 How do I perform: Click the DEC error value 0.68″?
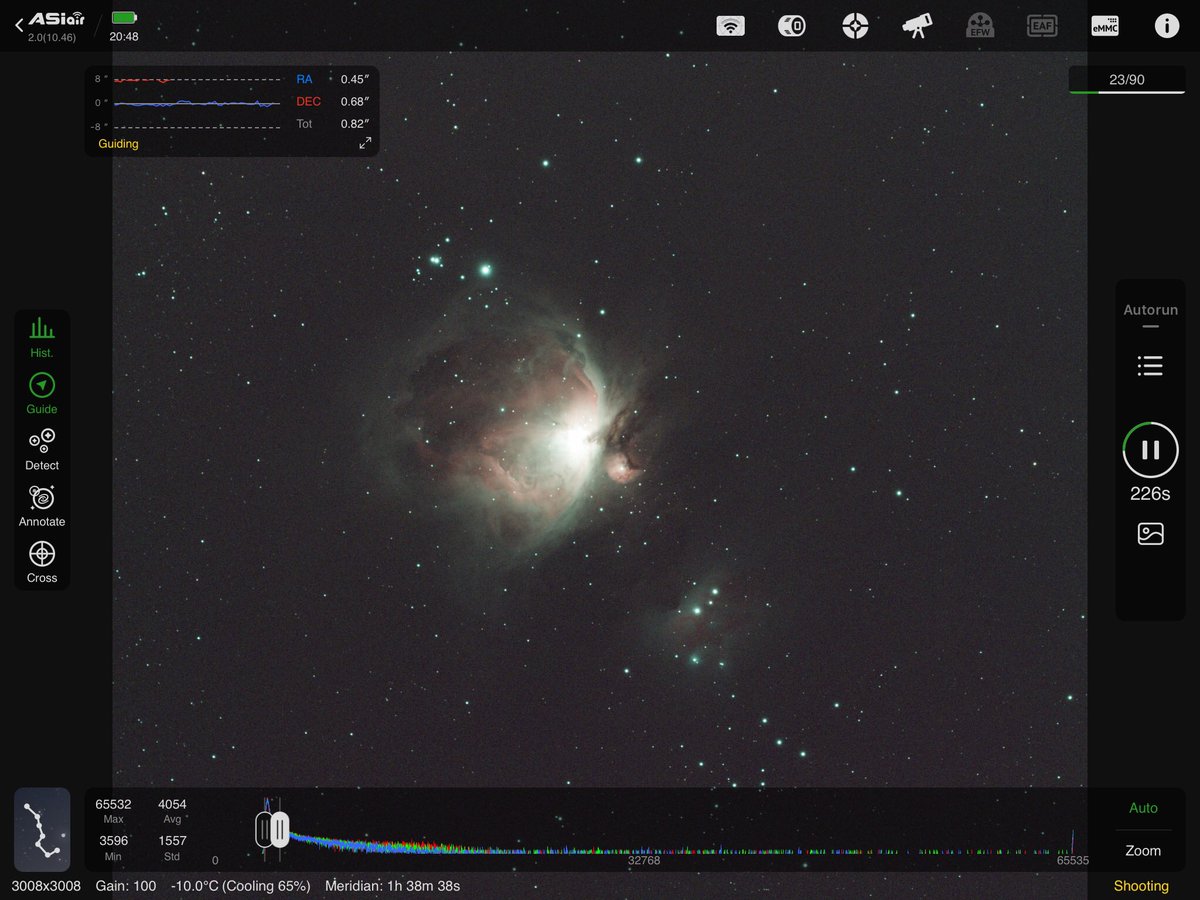click(x=355, y=102)
